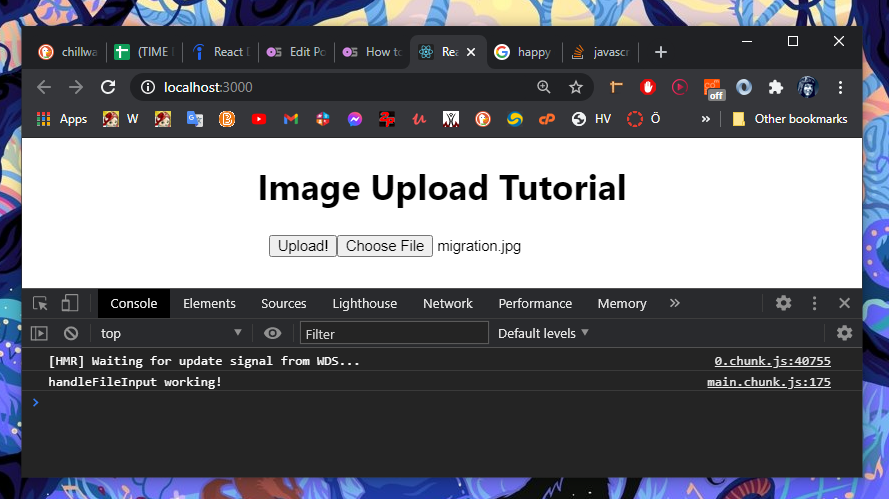Switch to the (TIME browser tab
Image resolution: width=889 pixels, height=499 pixels.
click(x=145, y=52)
